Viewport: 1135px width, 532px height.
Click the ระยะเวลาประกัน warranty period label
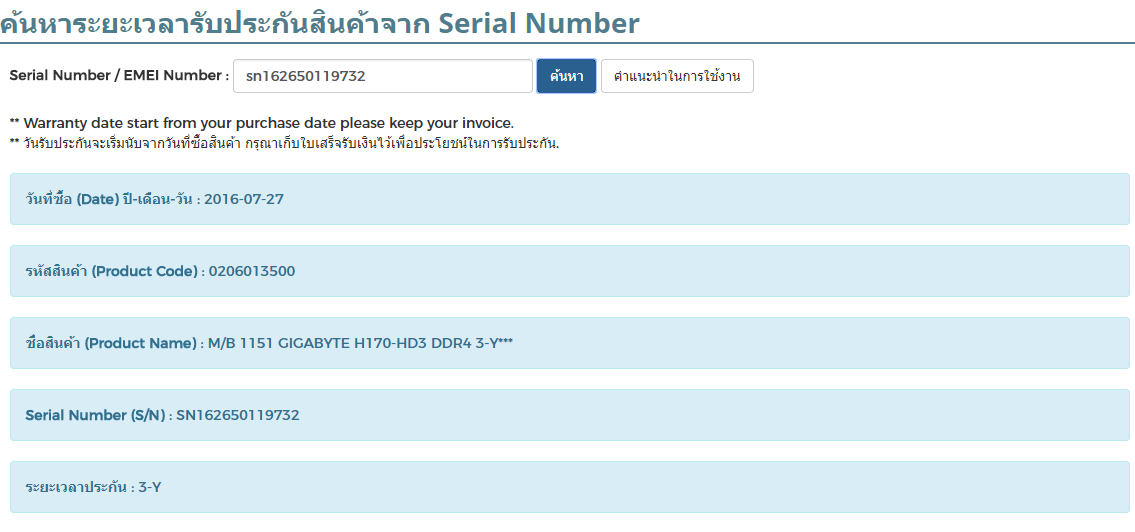[x=76, y=487]
